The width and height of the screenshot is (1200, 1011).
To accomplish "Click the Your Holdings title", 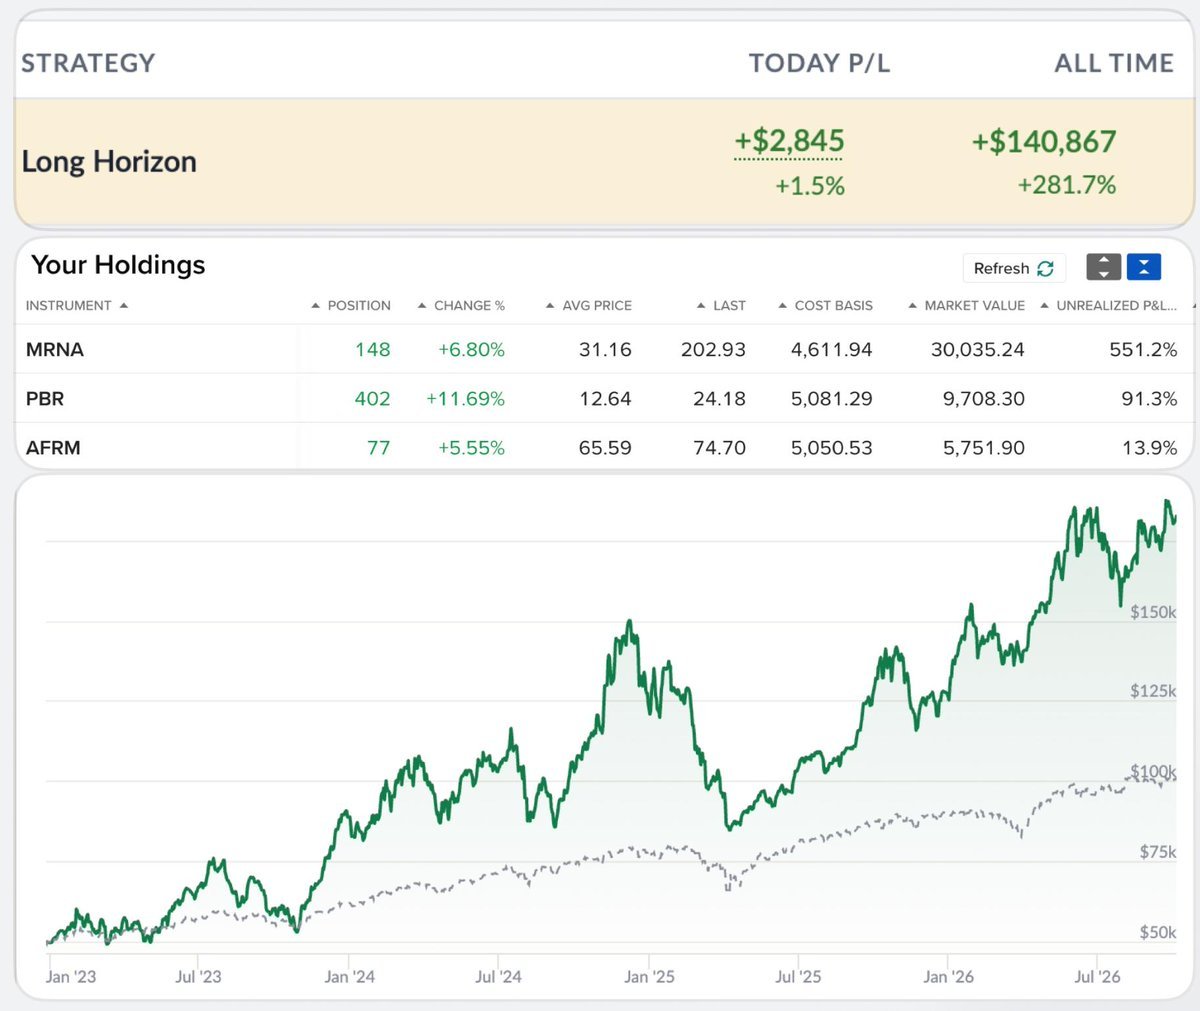I will click(x=118, y=264).
